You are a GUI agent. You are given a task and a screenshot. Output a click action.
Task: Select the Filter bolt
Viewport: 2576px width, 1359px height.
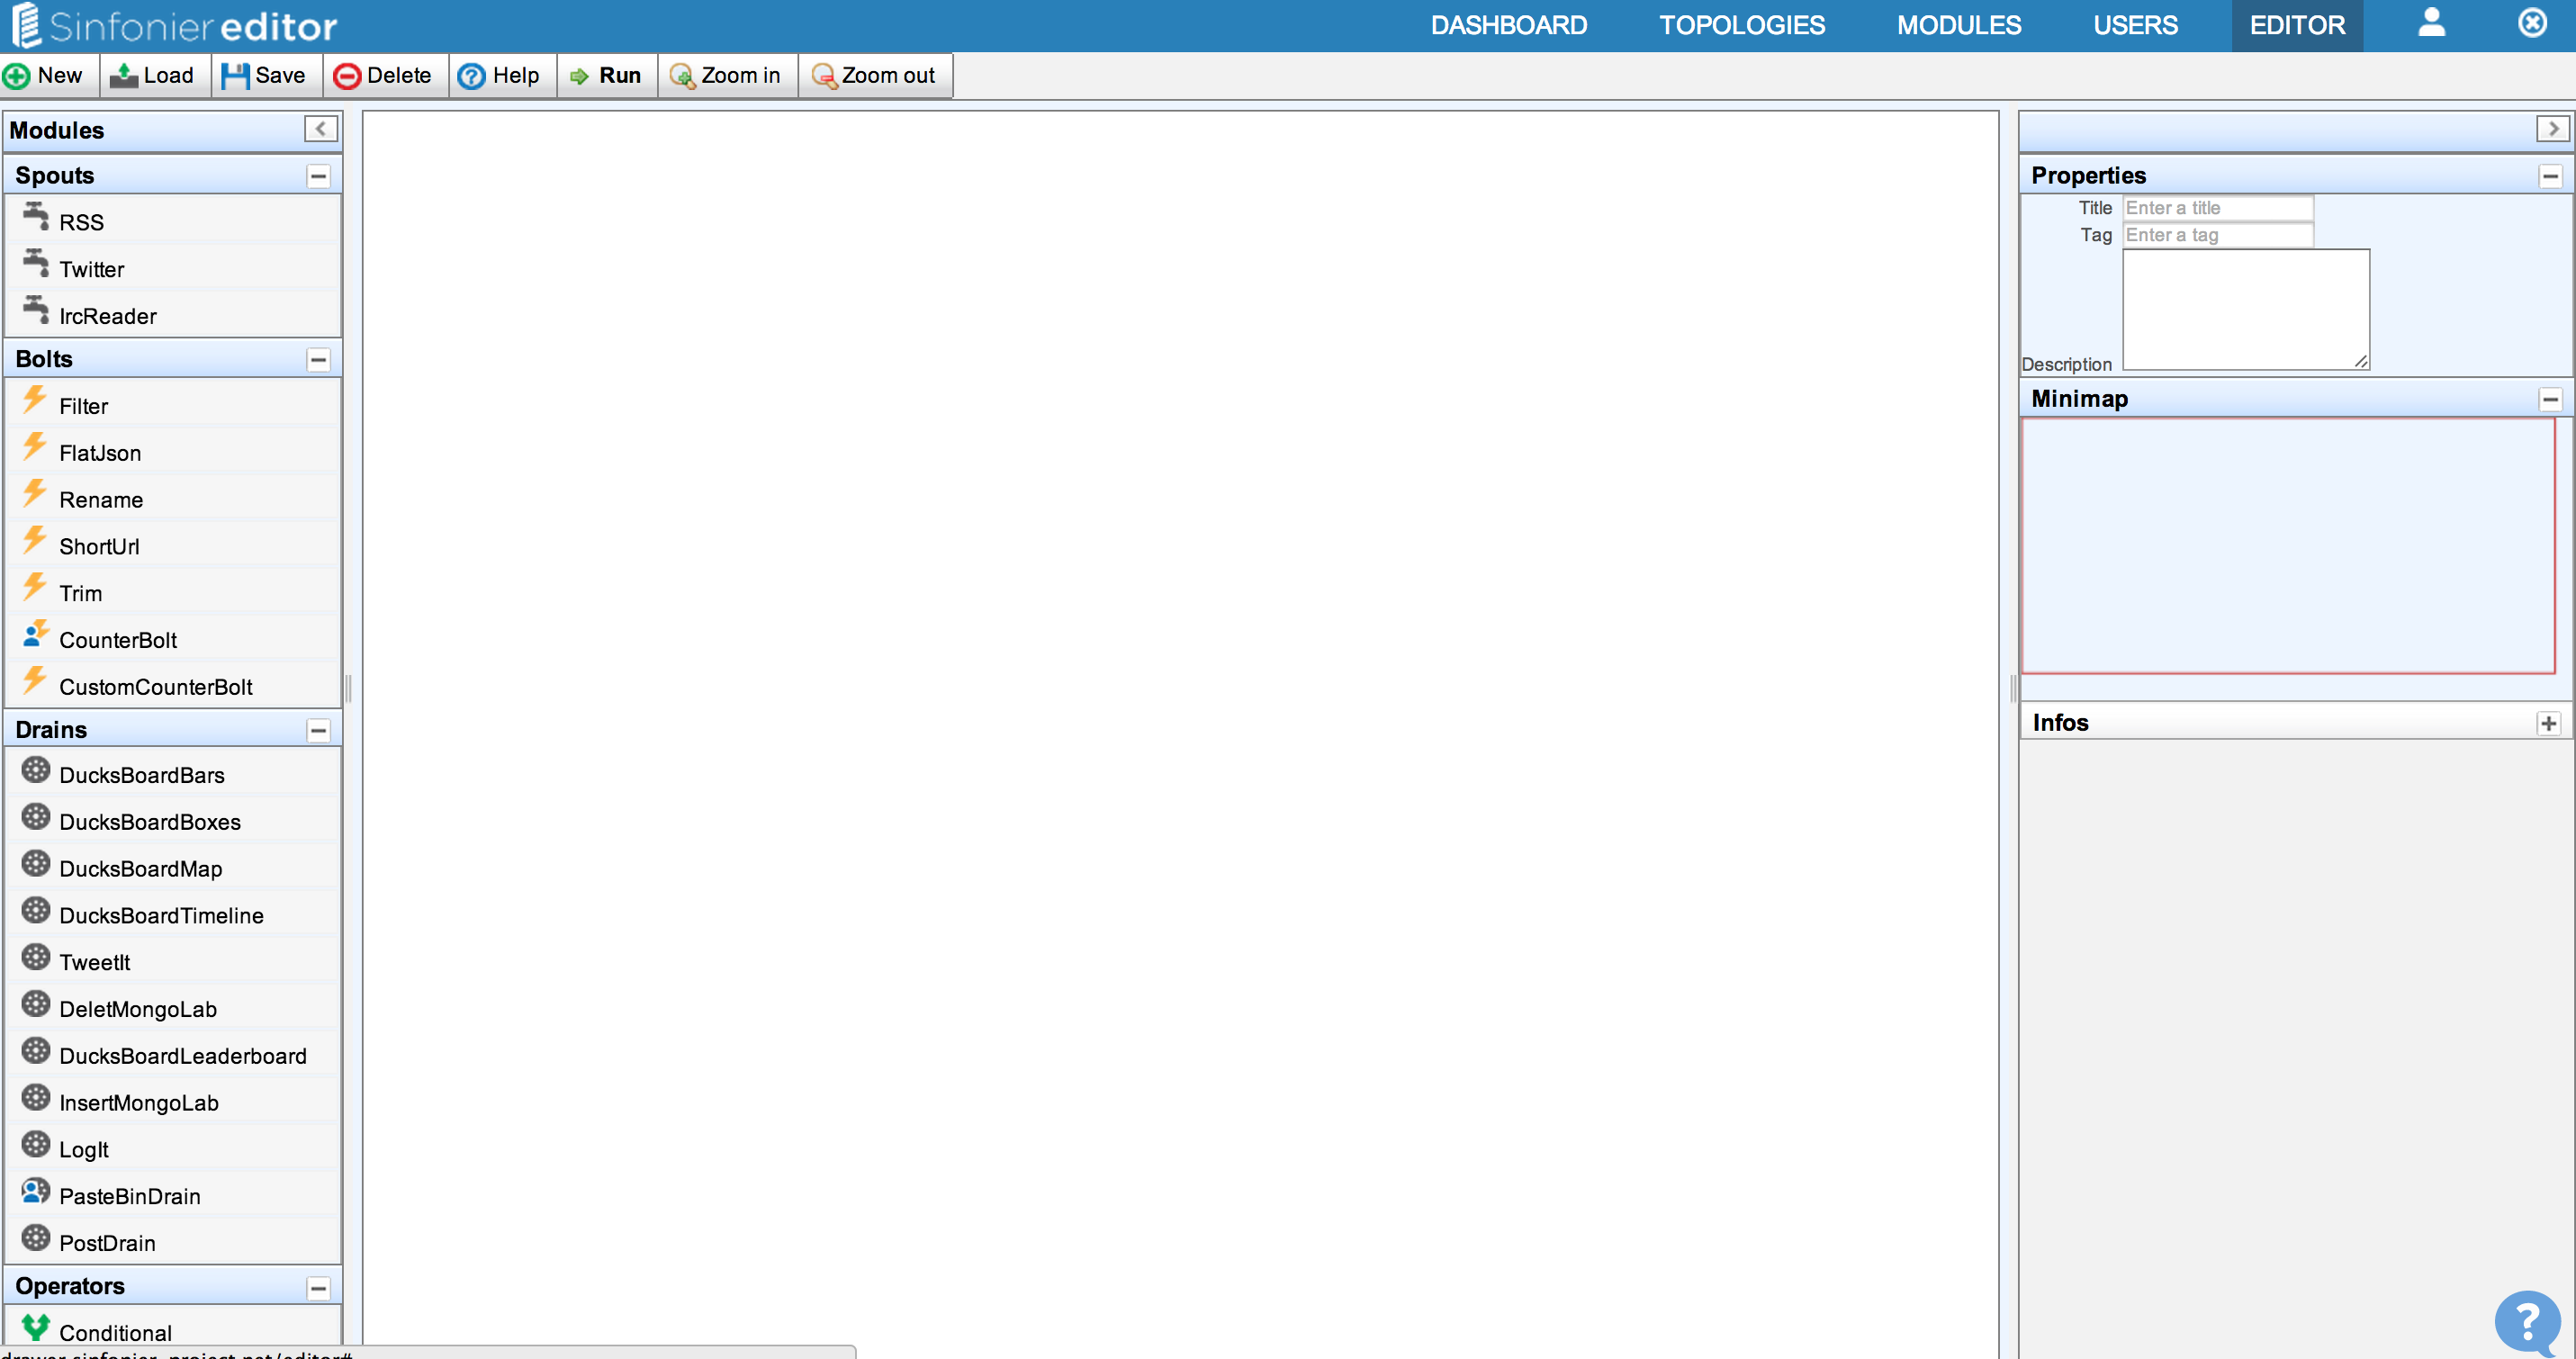click(82, 406)
